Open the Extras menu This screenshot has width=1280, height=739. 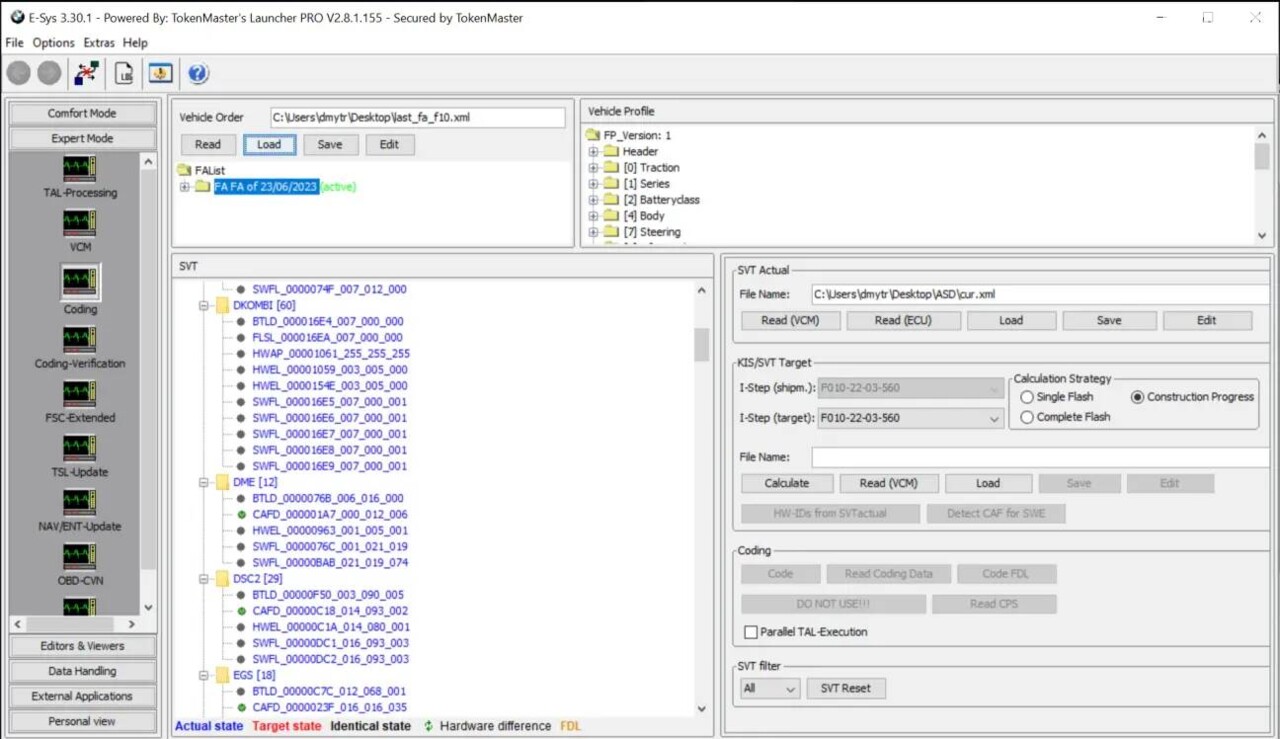99,43
